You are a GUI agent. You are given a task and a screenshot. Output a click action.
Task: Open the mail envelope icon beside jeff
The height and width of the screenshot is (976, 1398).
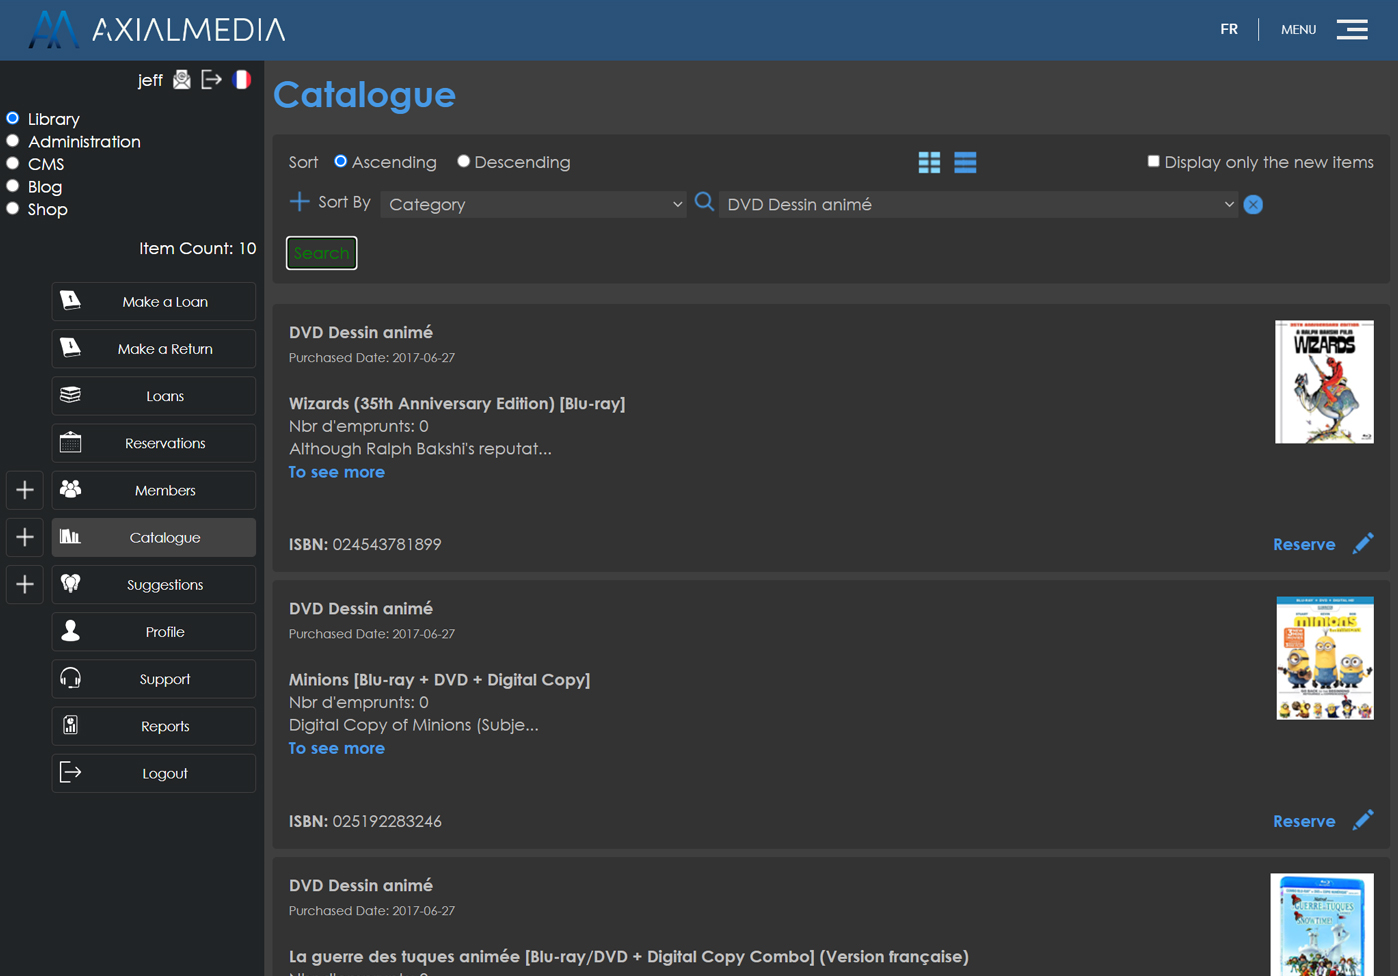click(182, 80)
